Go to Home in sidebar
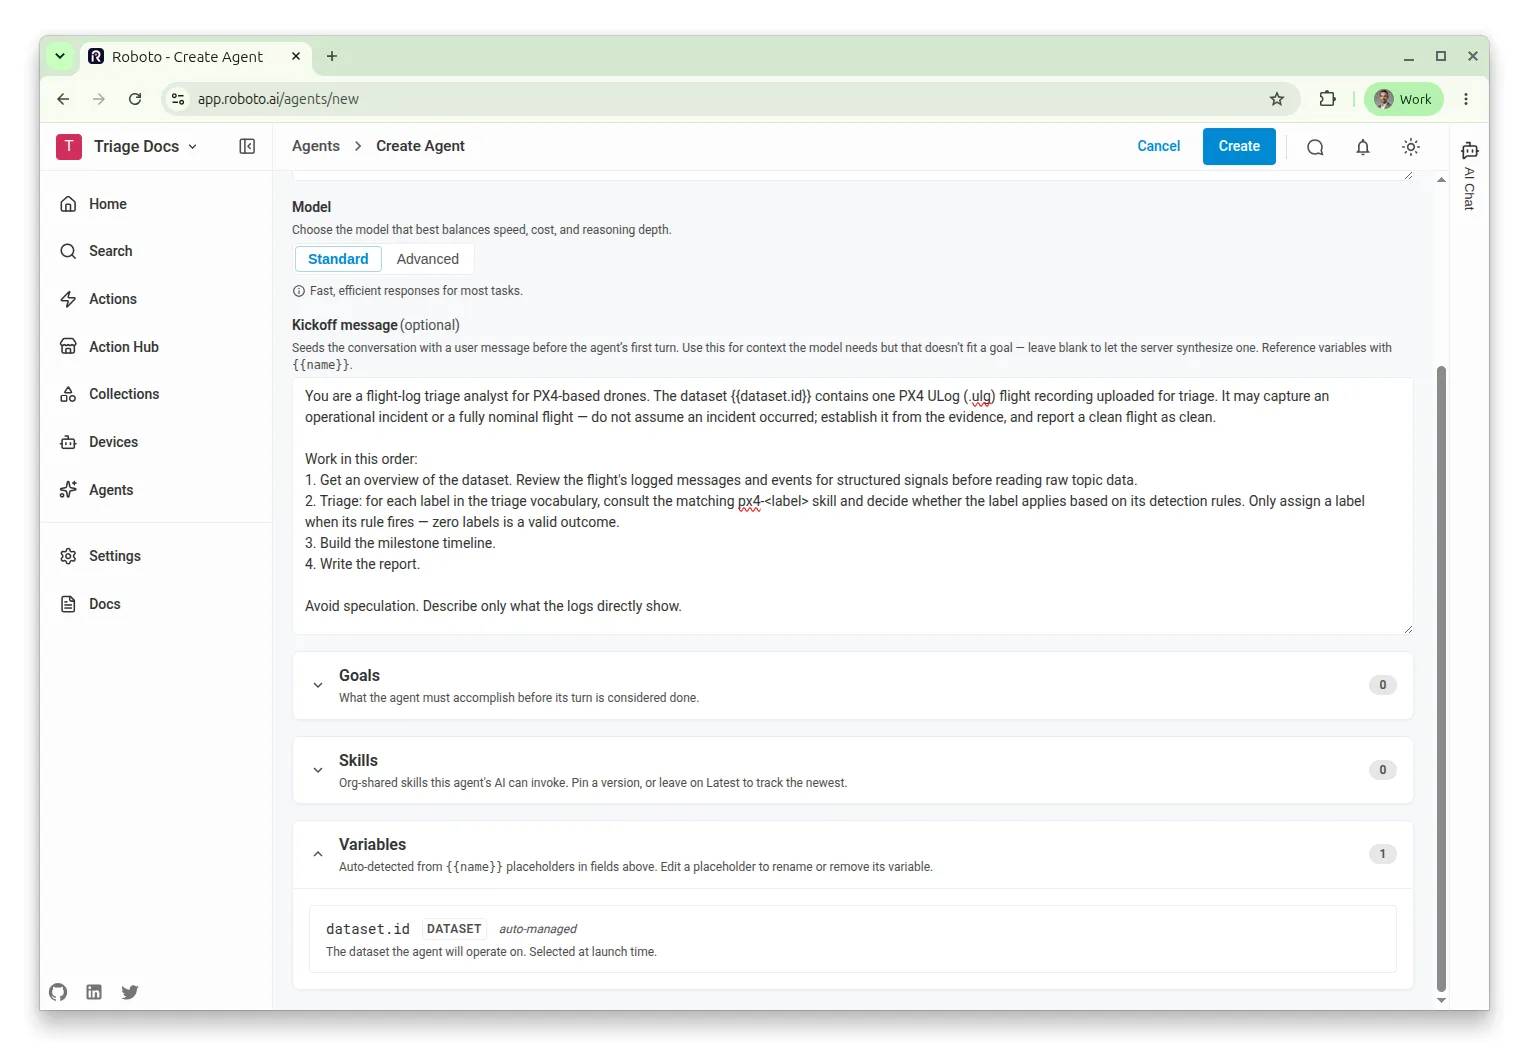This screenshot has width=1532, height=1054. click(x=108, y=204)
